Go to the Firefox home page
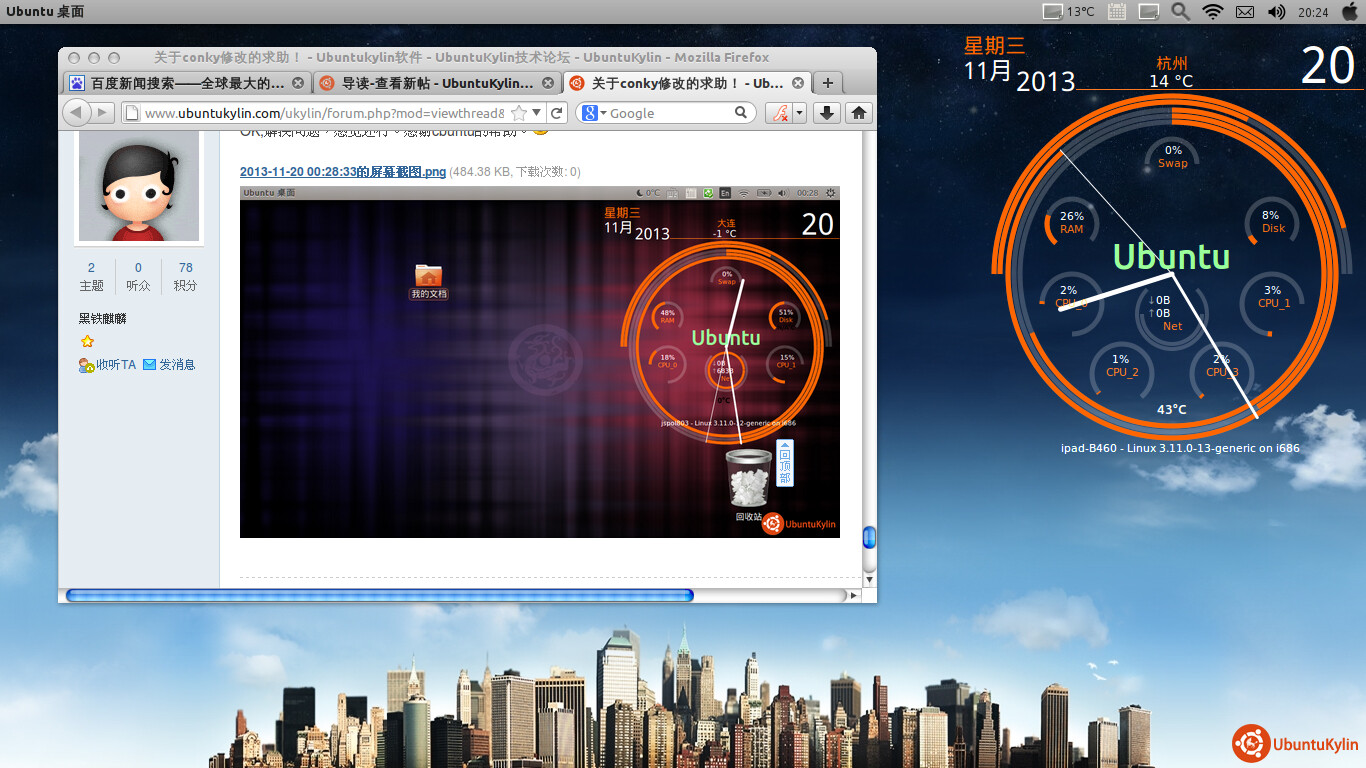 click(x=858, y=113)
